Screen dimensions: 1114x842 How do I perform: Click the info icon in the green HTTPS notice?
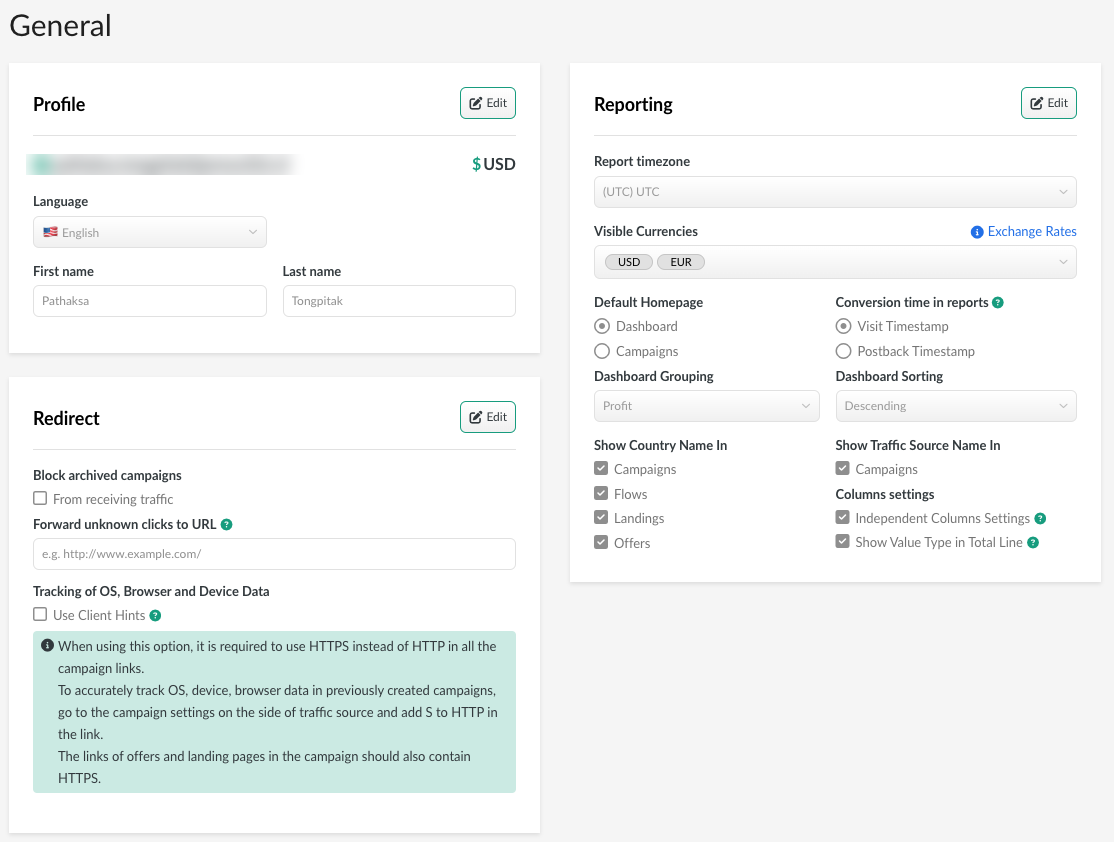(47, 646)
